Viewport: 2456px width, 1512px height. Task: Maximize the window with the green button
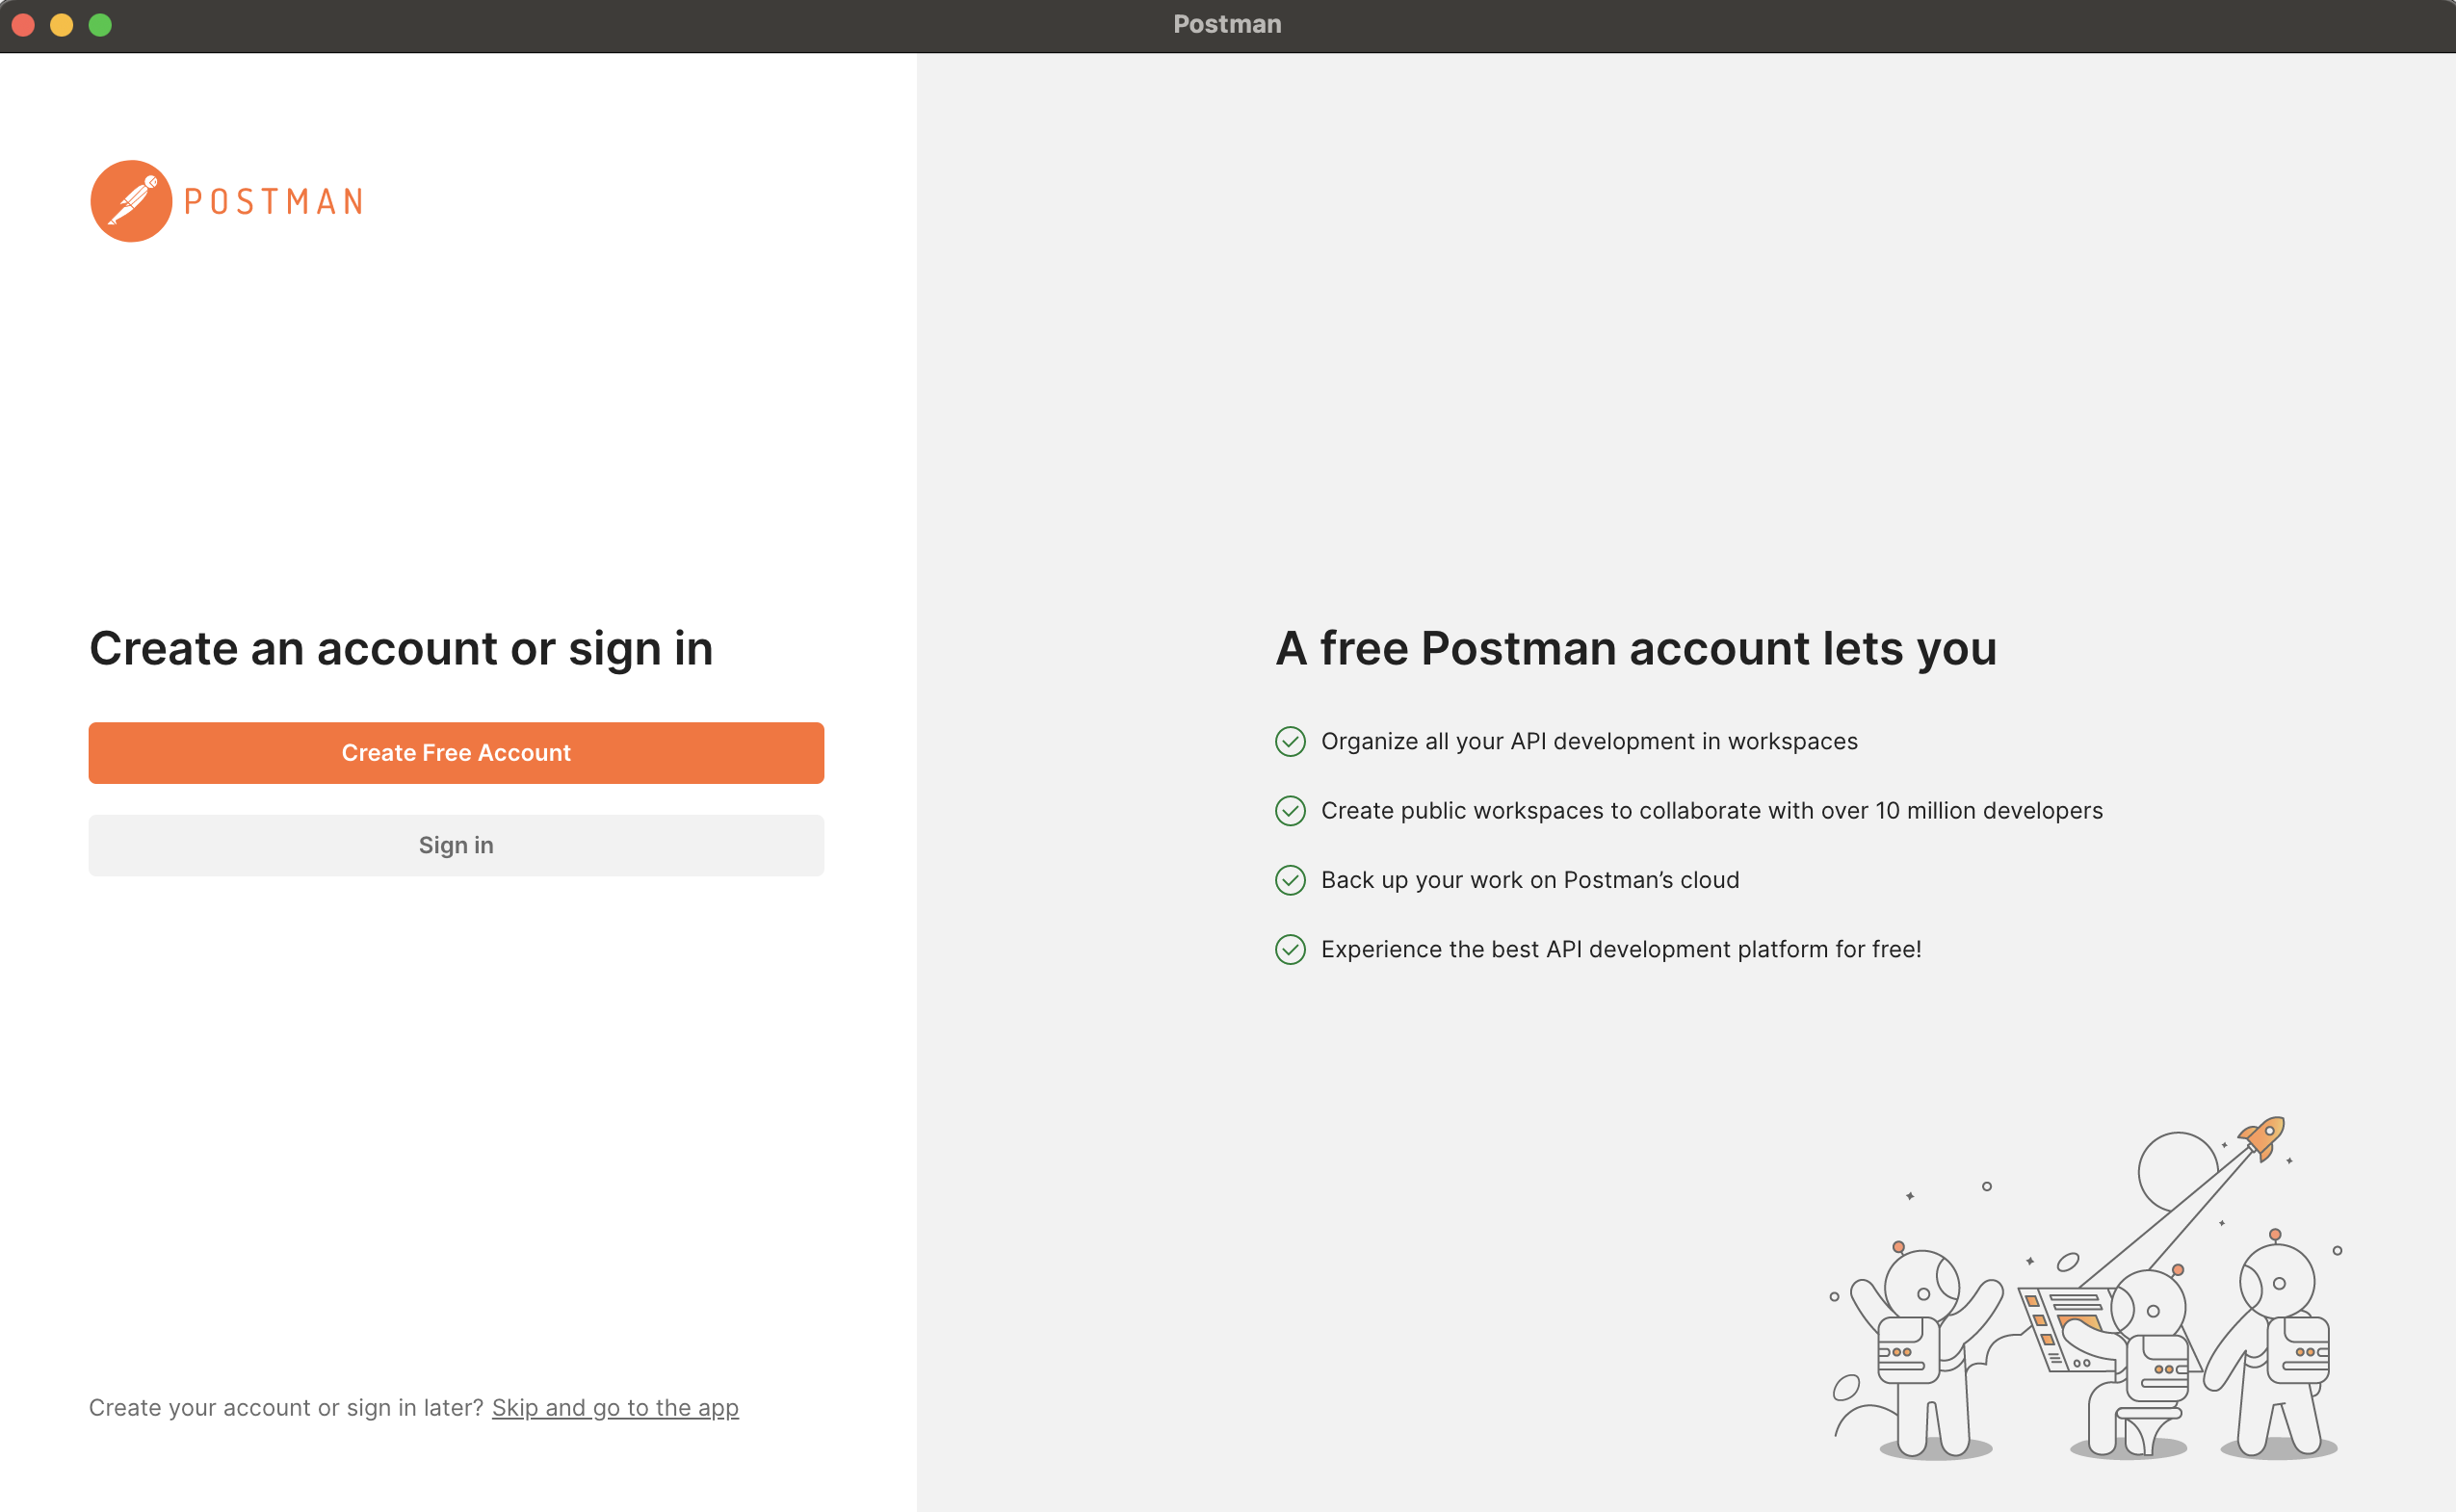click(x=100, y=25)
